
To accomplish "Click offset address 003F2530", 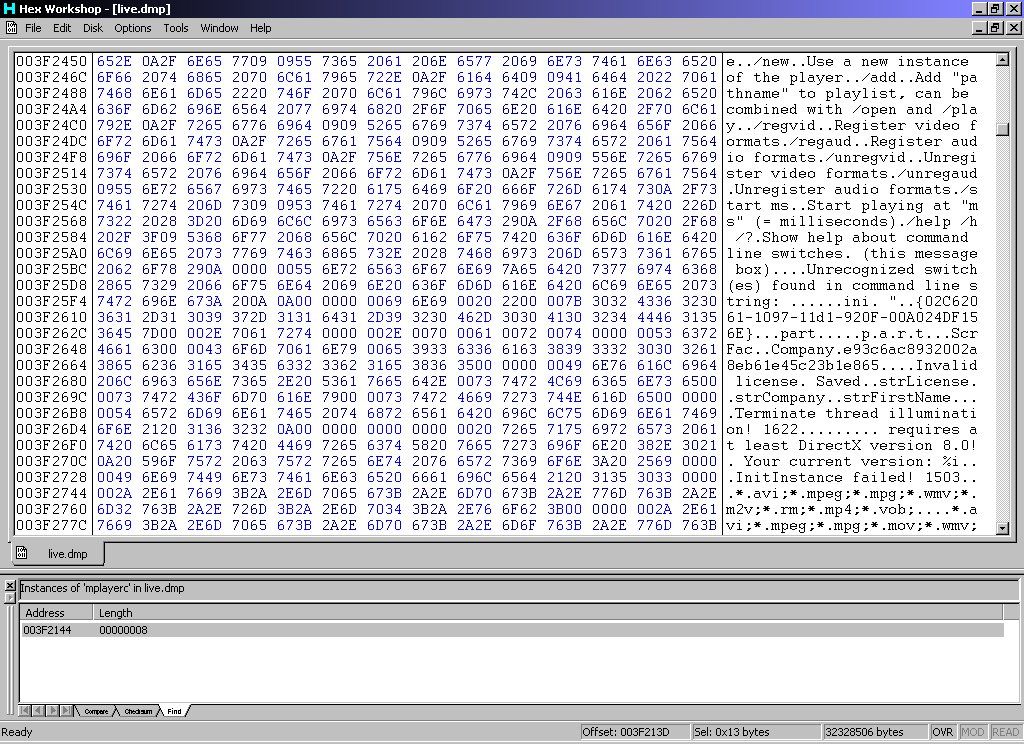I will 52,189.
